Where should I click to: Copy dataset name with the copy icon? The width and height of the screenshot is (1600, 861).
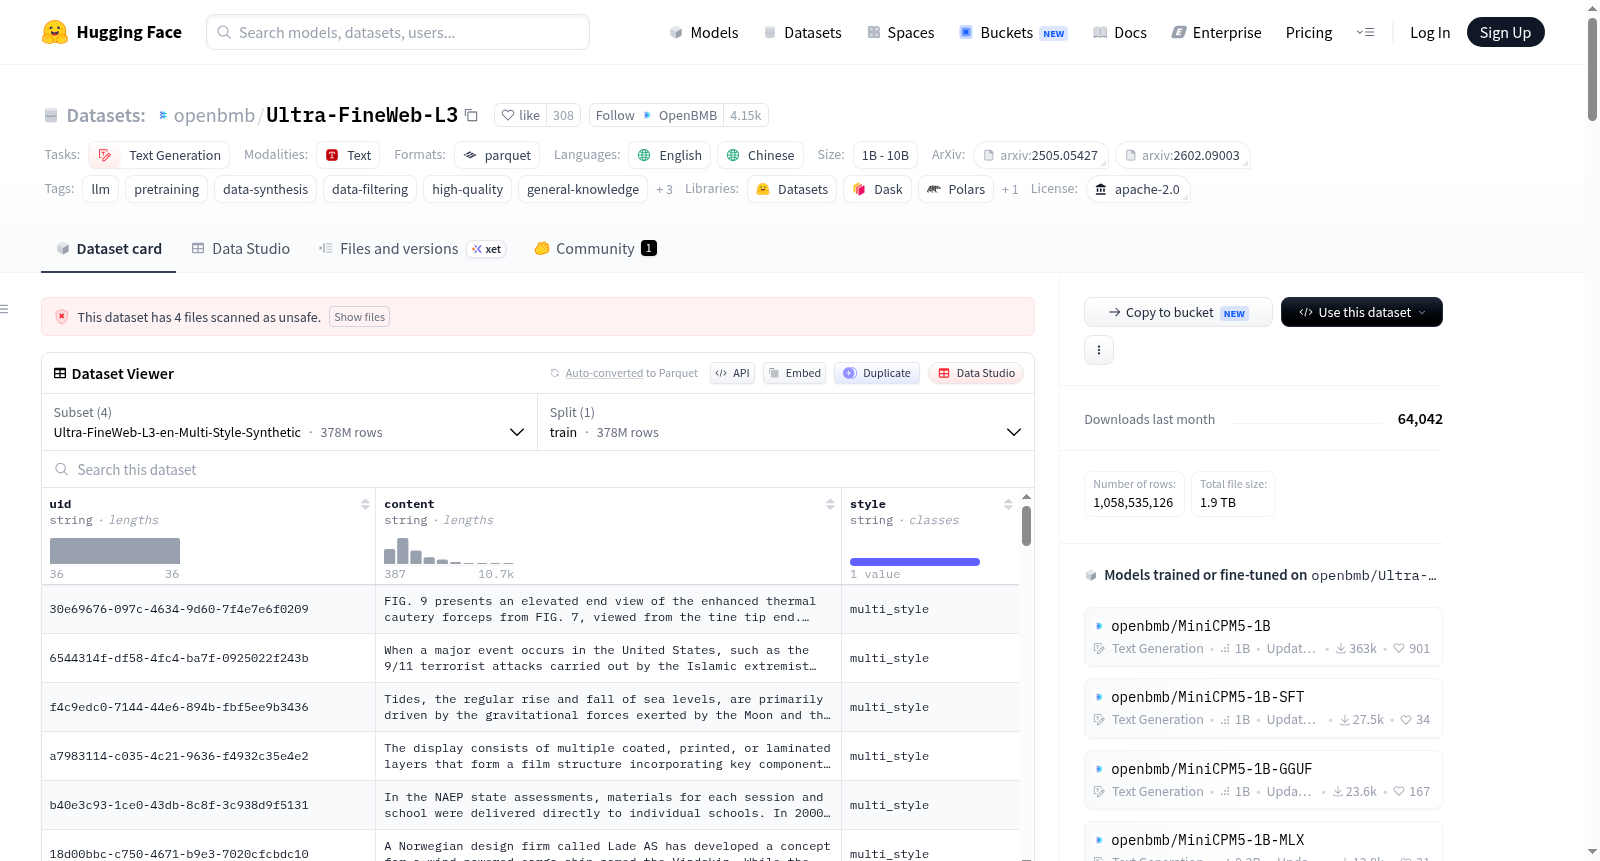tap(471, 115)
